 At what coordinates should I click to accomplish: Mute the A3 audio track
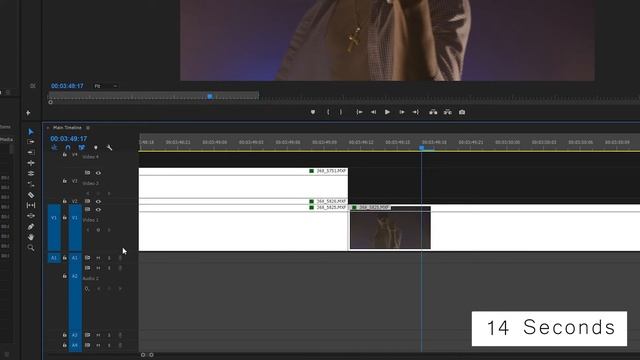pyautogui.click(x=98, y=335)
